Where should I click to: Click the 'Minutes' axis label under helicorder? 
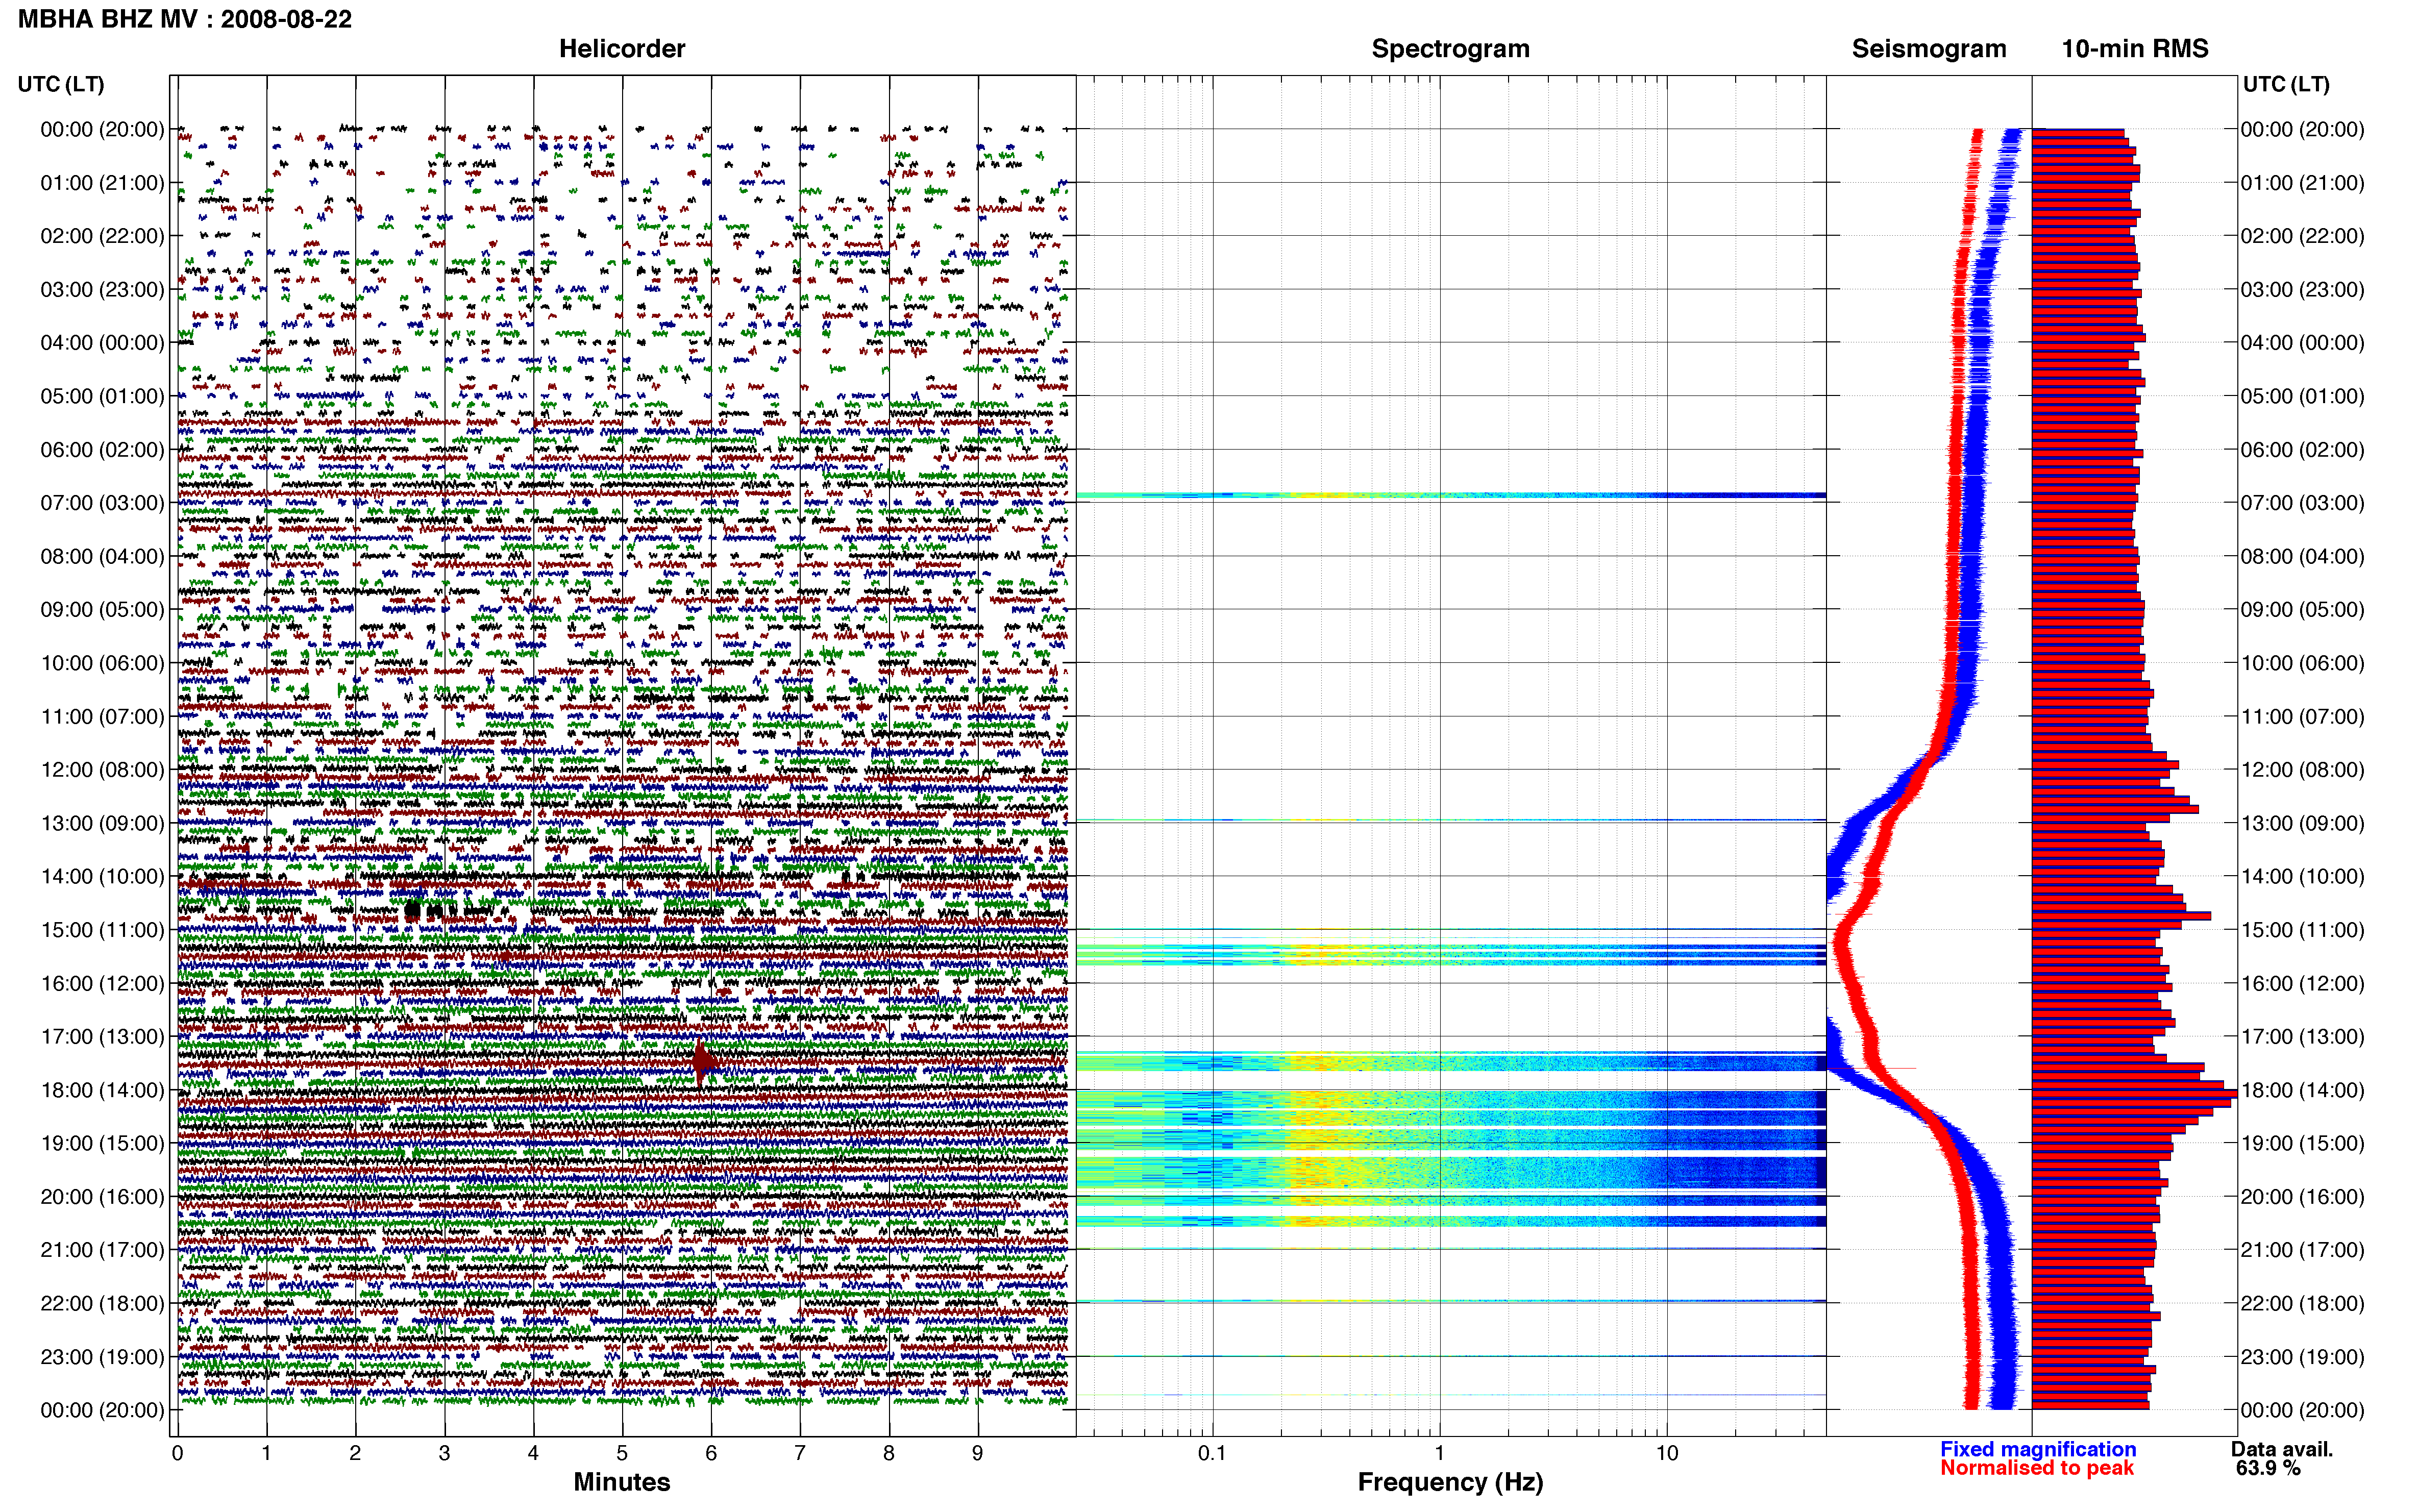(621, 1482)
